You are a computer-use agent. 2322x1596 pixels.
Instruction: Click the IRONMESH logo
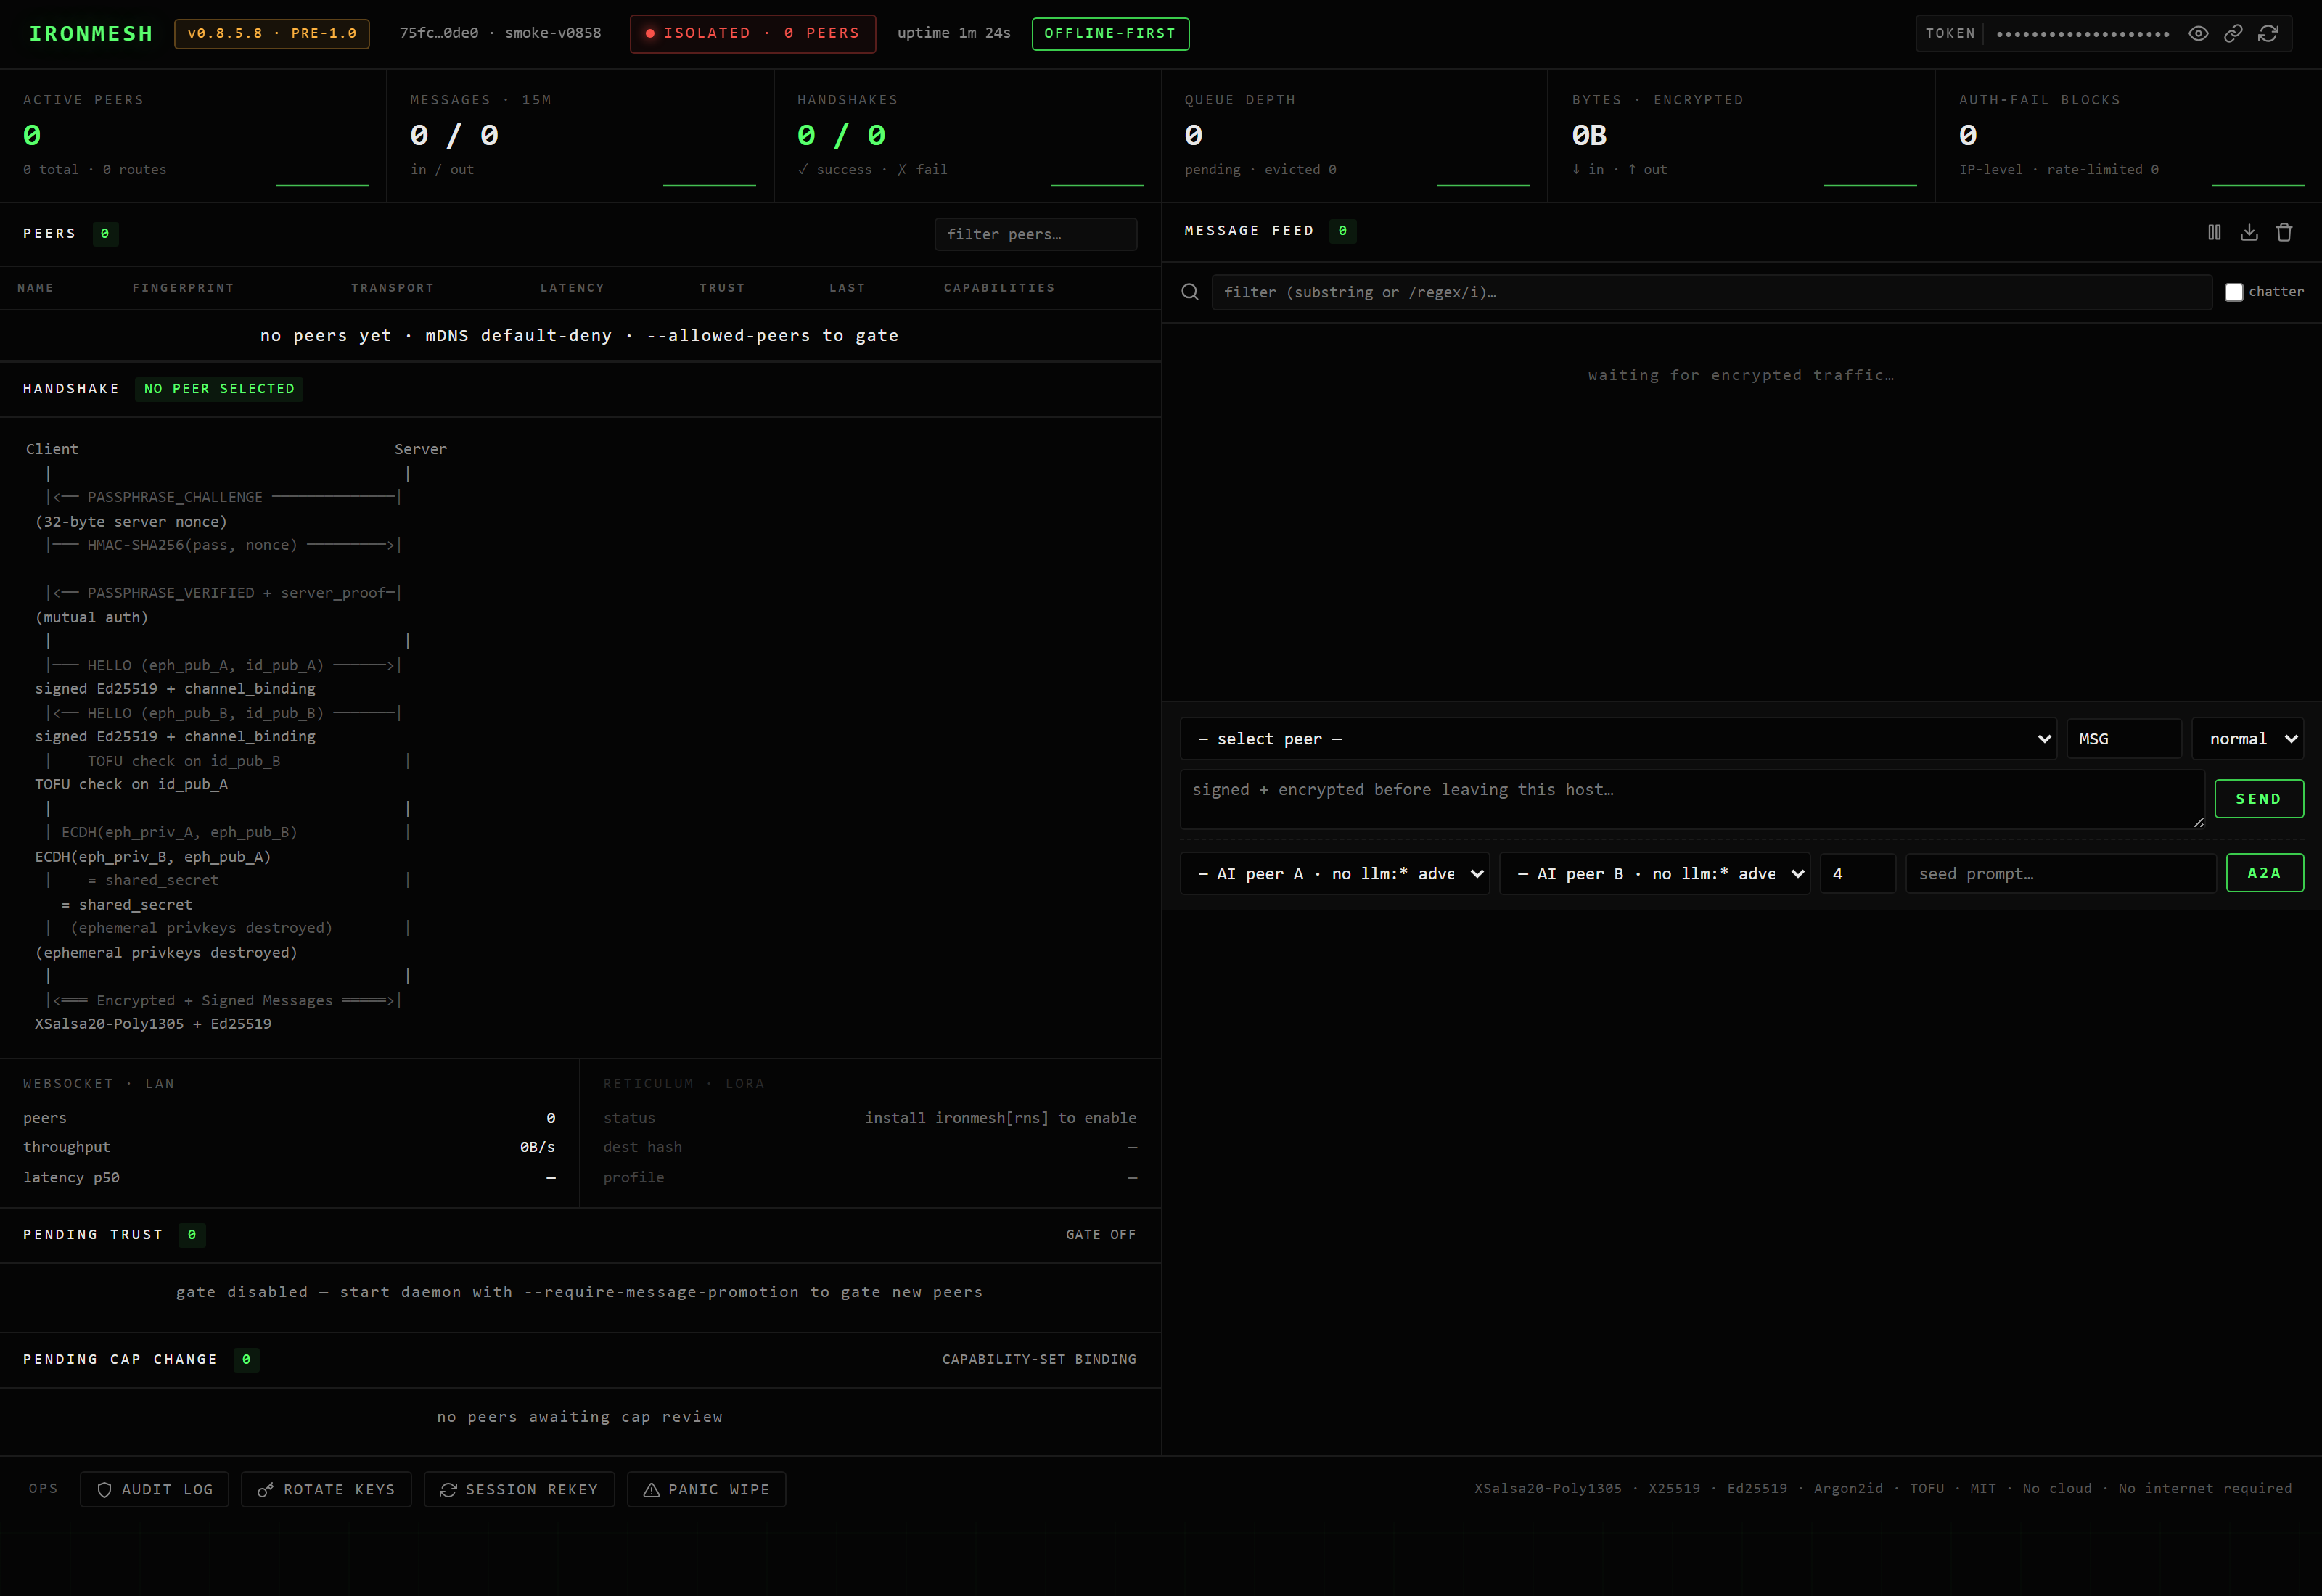click(91, 34)
